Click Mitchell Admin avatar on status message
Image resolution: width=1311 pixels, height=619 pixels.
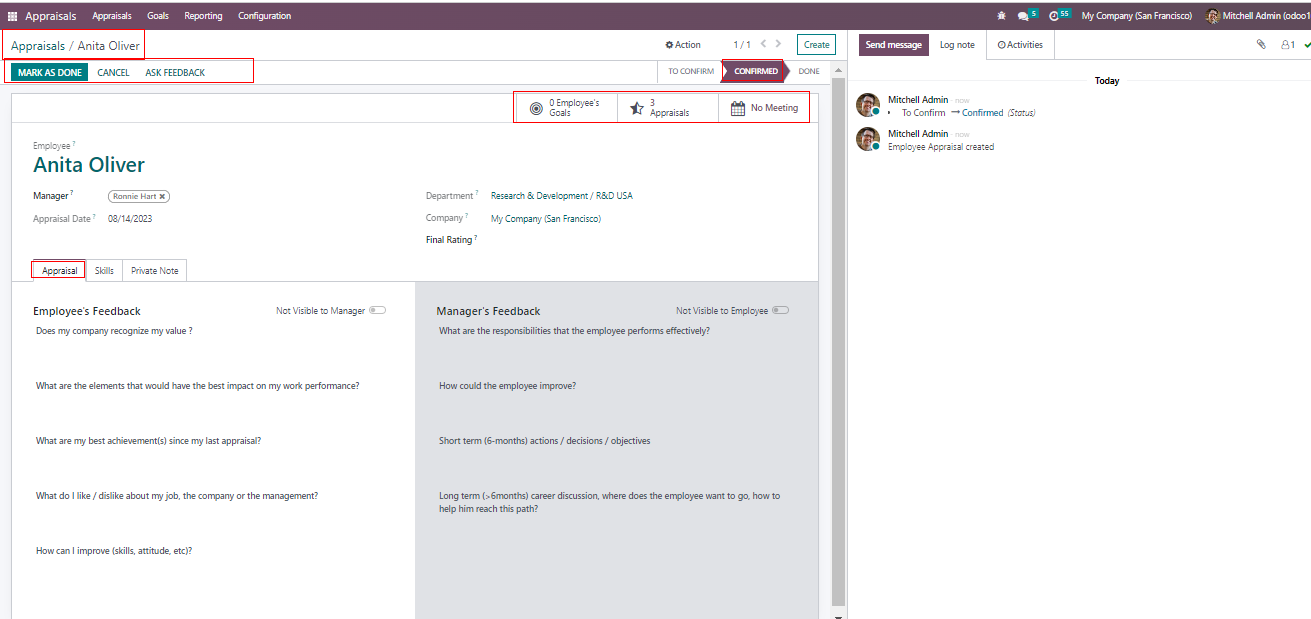pos(868,106)
